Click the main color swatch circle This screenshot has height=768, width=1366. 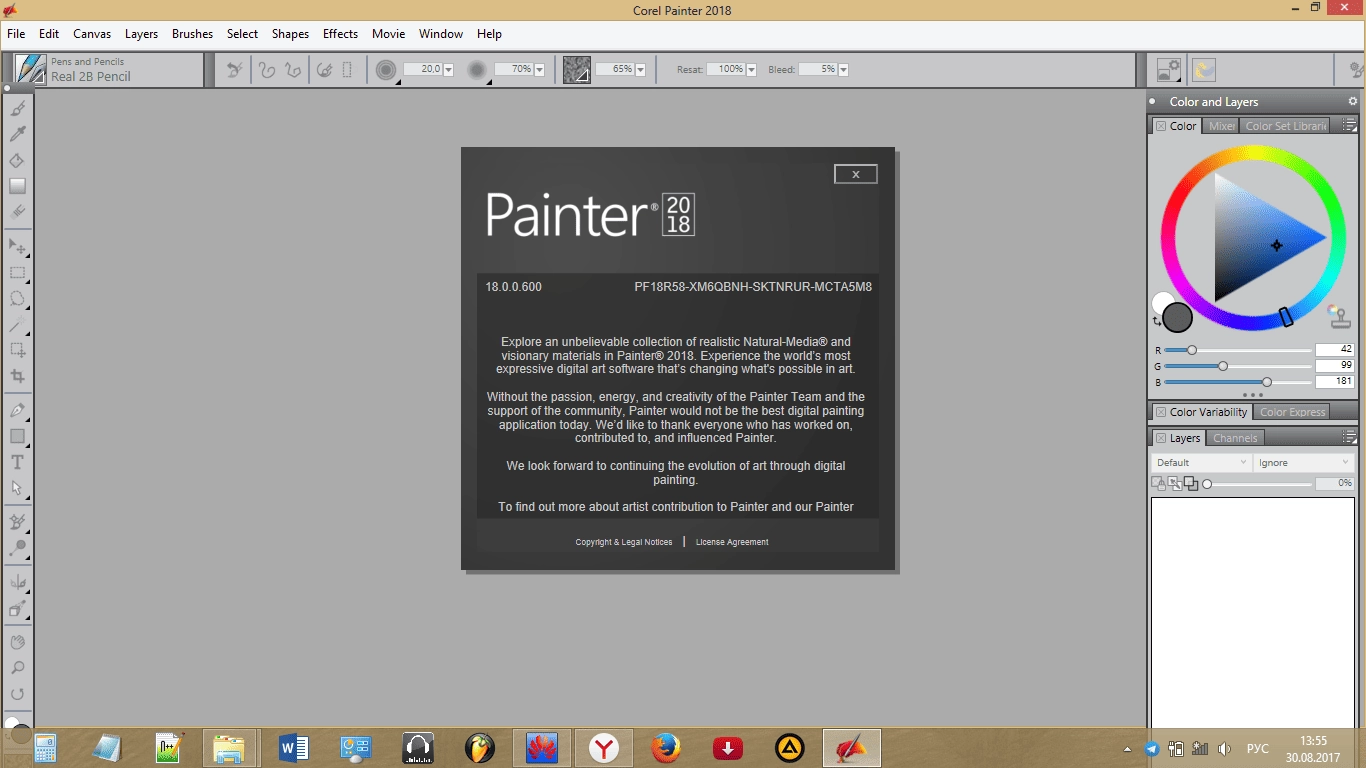tap(1178, 317)
